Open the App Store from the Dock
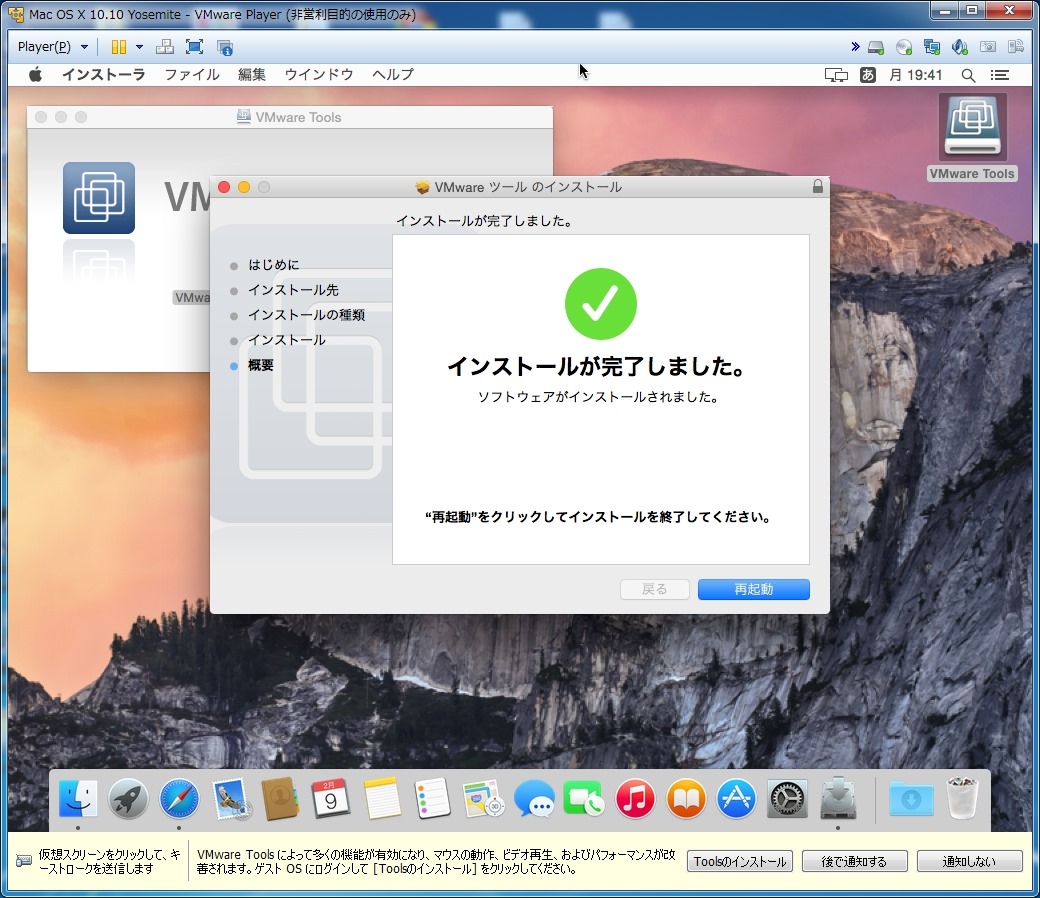This screenshot has height=898, width=1040. 736,799
